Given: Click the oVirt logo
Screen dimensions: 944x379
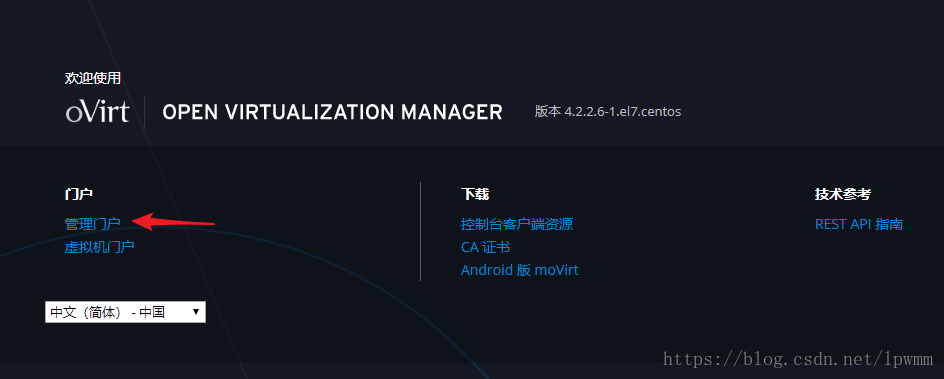Looking at the screenshot, I should 97,111.
